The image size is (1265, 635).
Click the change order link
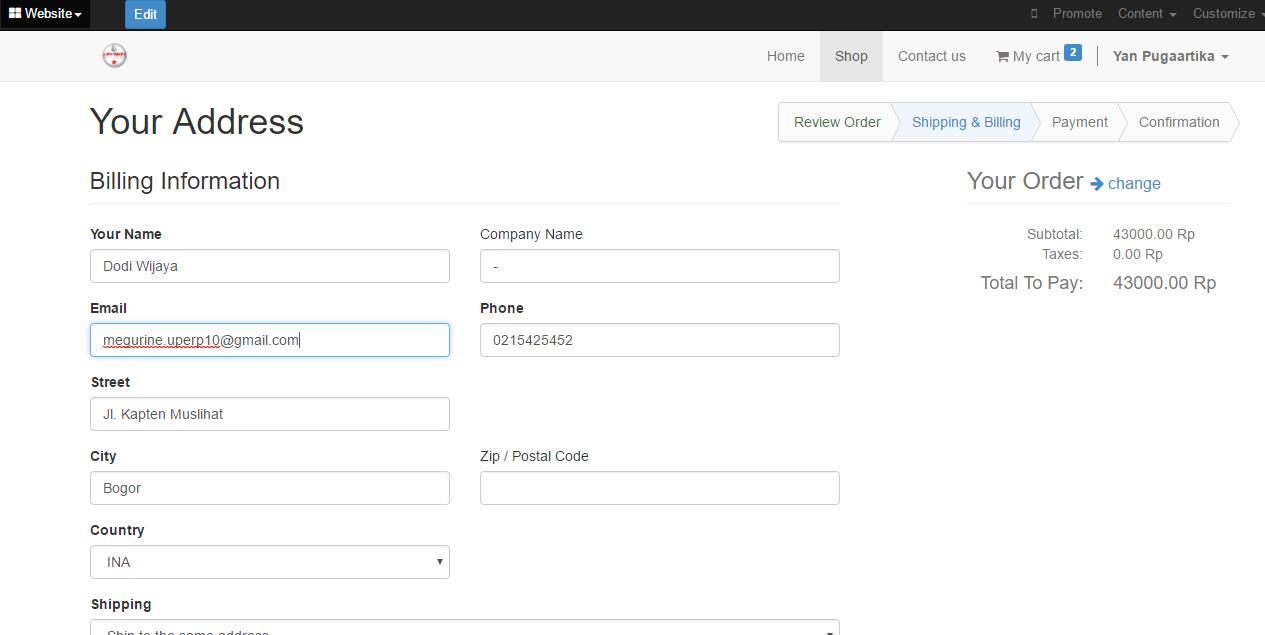pos(1134,184)
